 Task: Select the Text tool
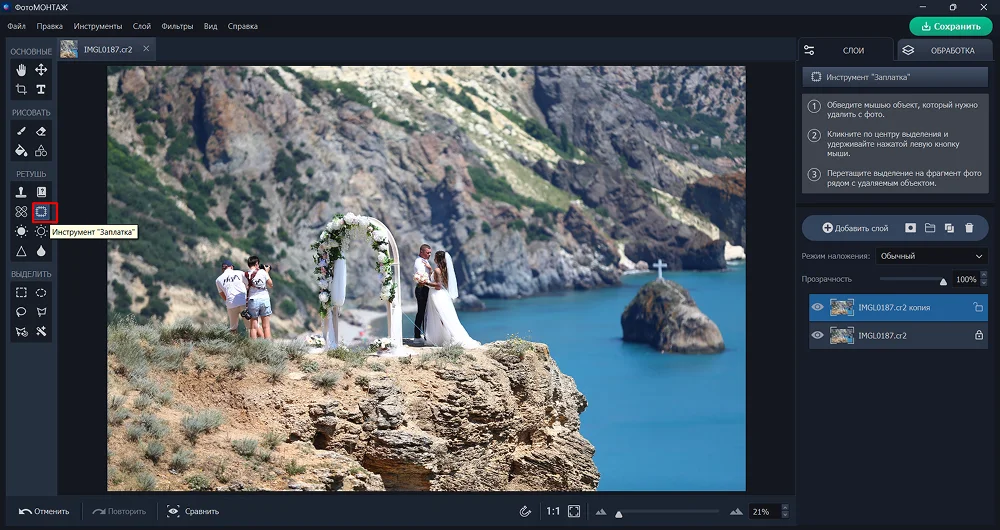coord(41,89)
